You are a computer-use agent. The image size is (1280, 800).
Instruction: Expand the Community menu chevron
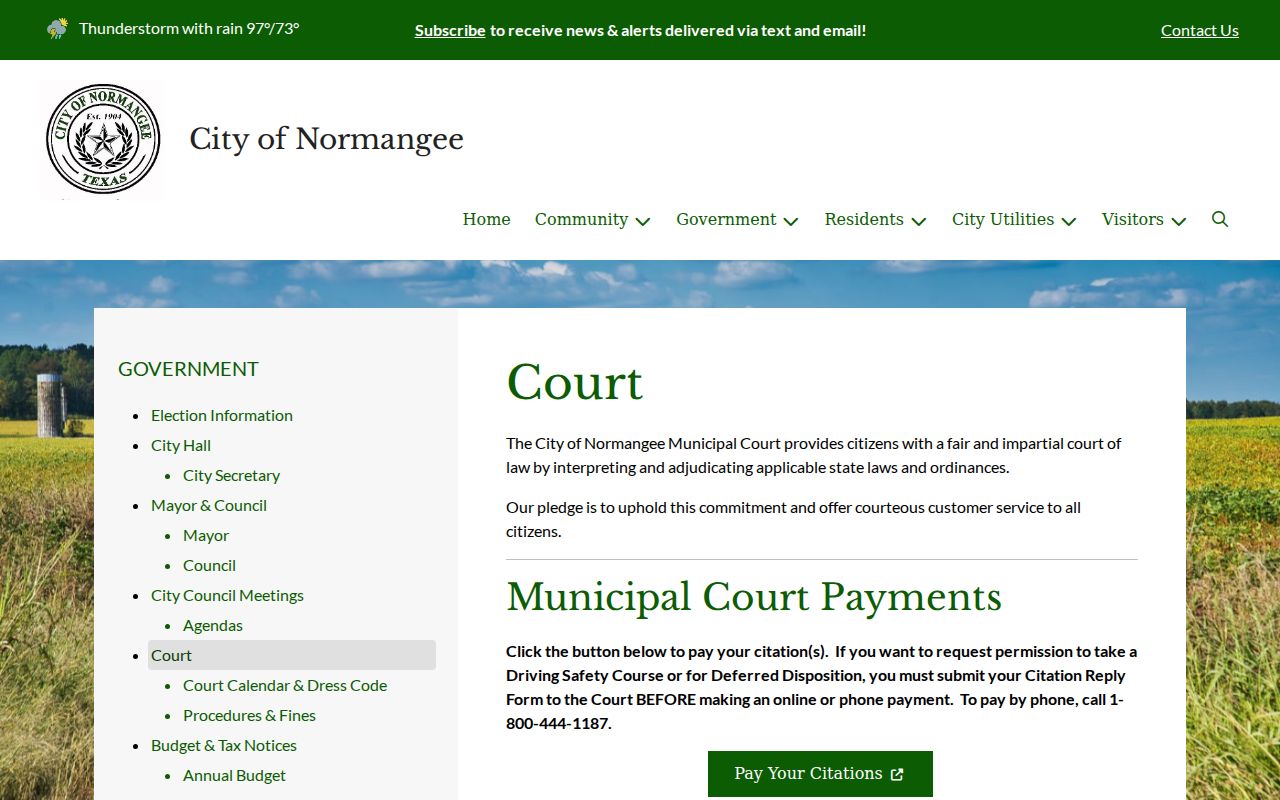click(643, 221)
